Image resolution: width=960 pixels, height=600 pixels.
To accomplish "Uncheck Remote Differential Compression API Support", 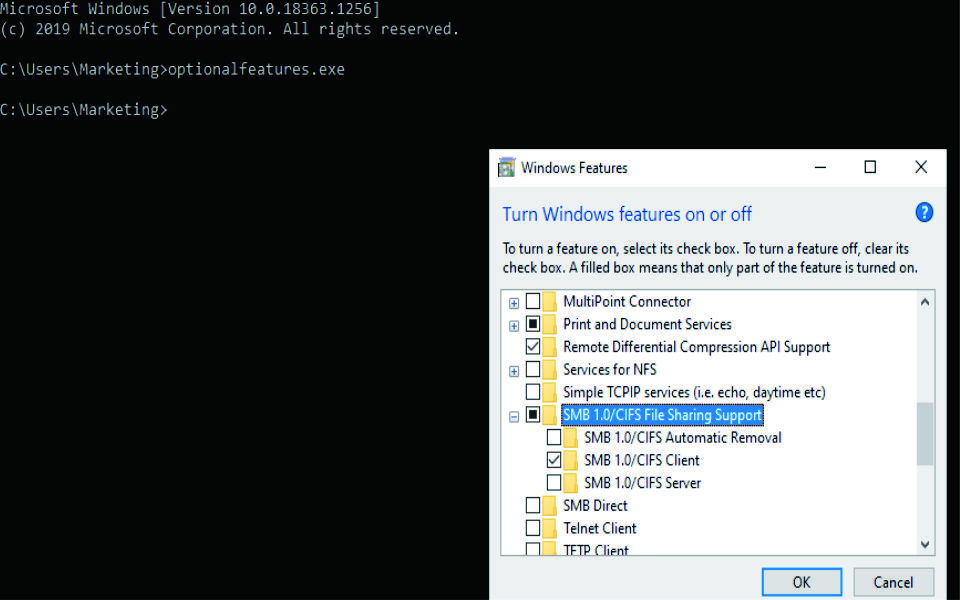I will (533, 347).
